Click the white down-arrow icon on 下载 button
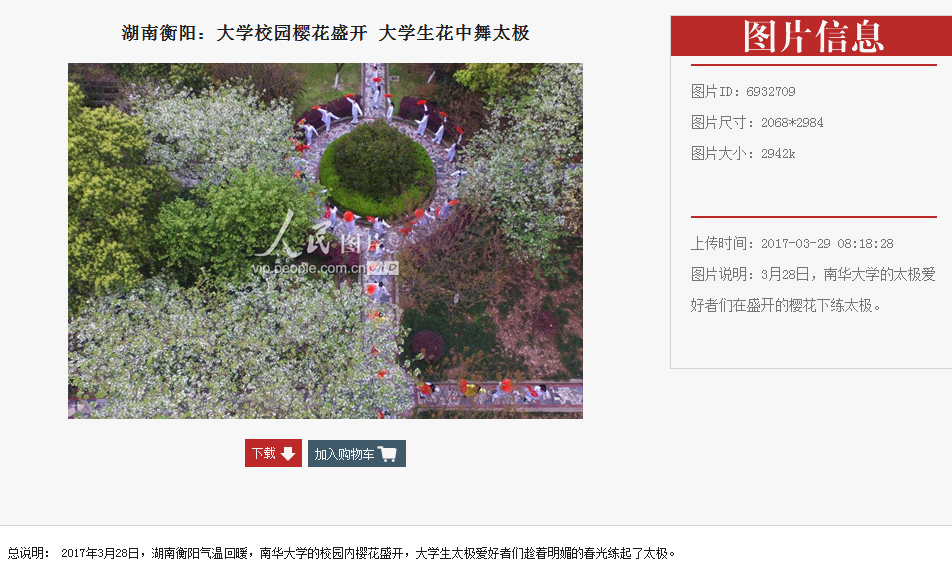952x566 pixels. (288, 454)
